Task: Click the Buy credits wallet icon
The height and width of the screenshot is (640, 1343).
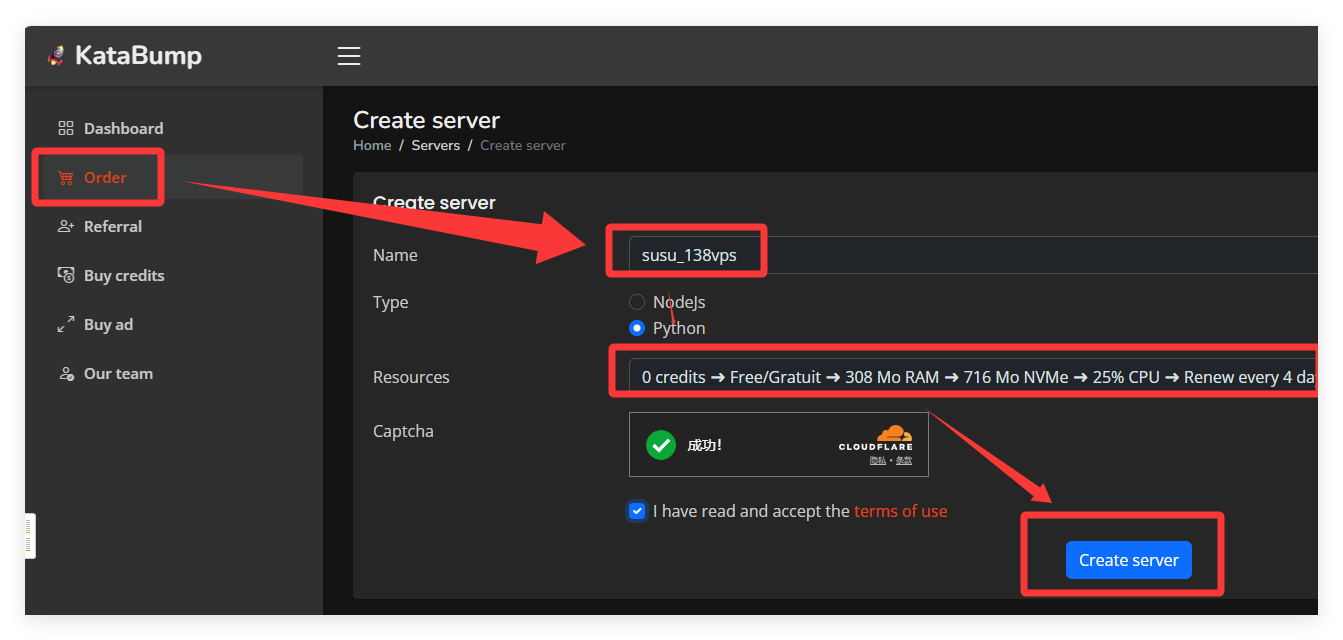Action: pyautogui.click(x=66, y=275)
